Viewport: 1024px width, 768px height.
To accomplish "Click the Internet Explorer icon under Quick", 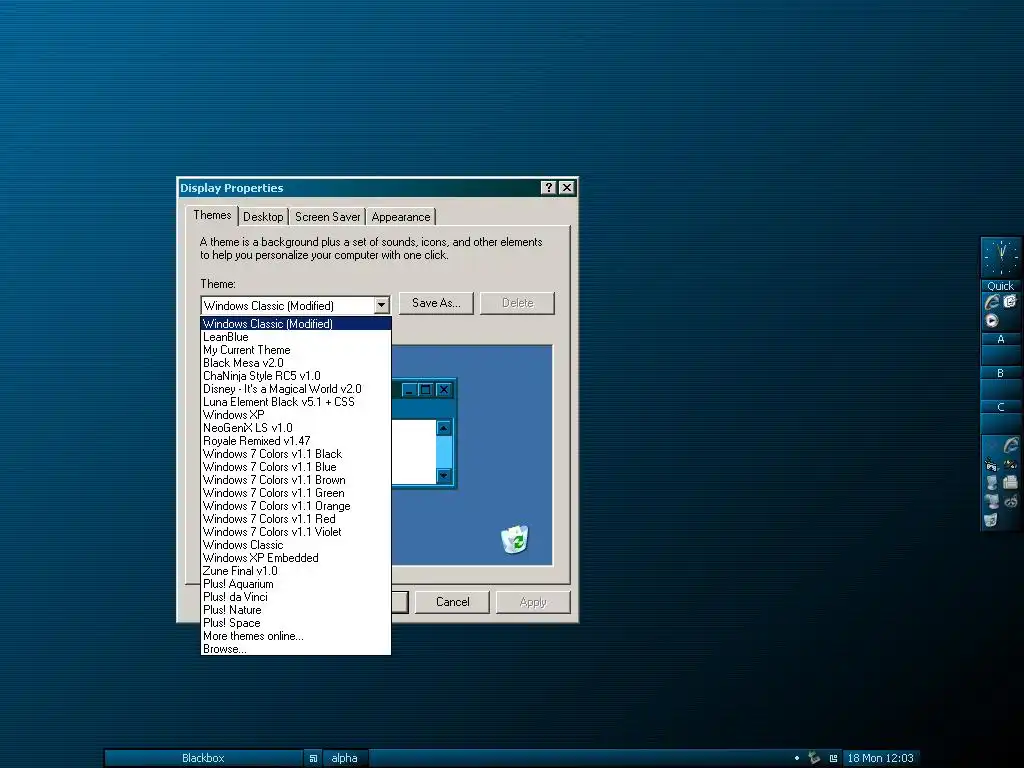I will [992, 302].
